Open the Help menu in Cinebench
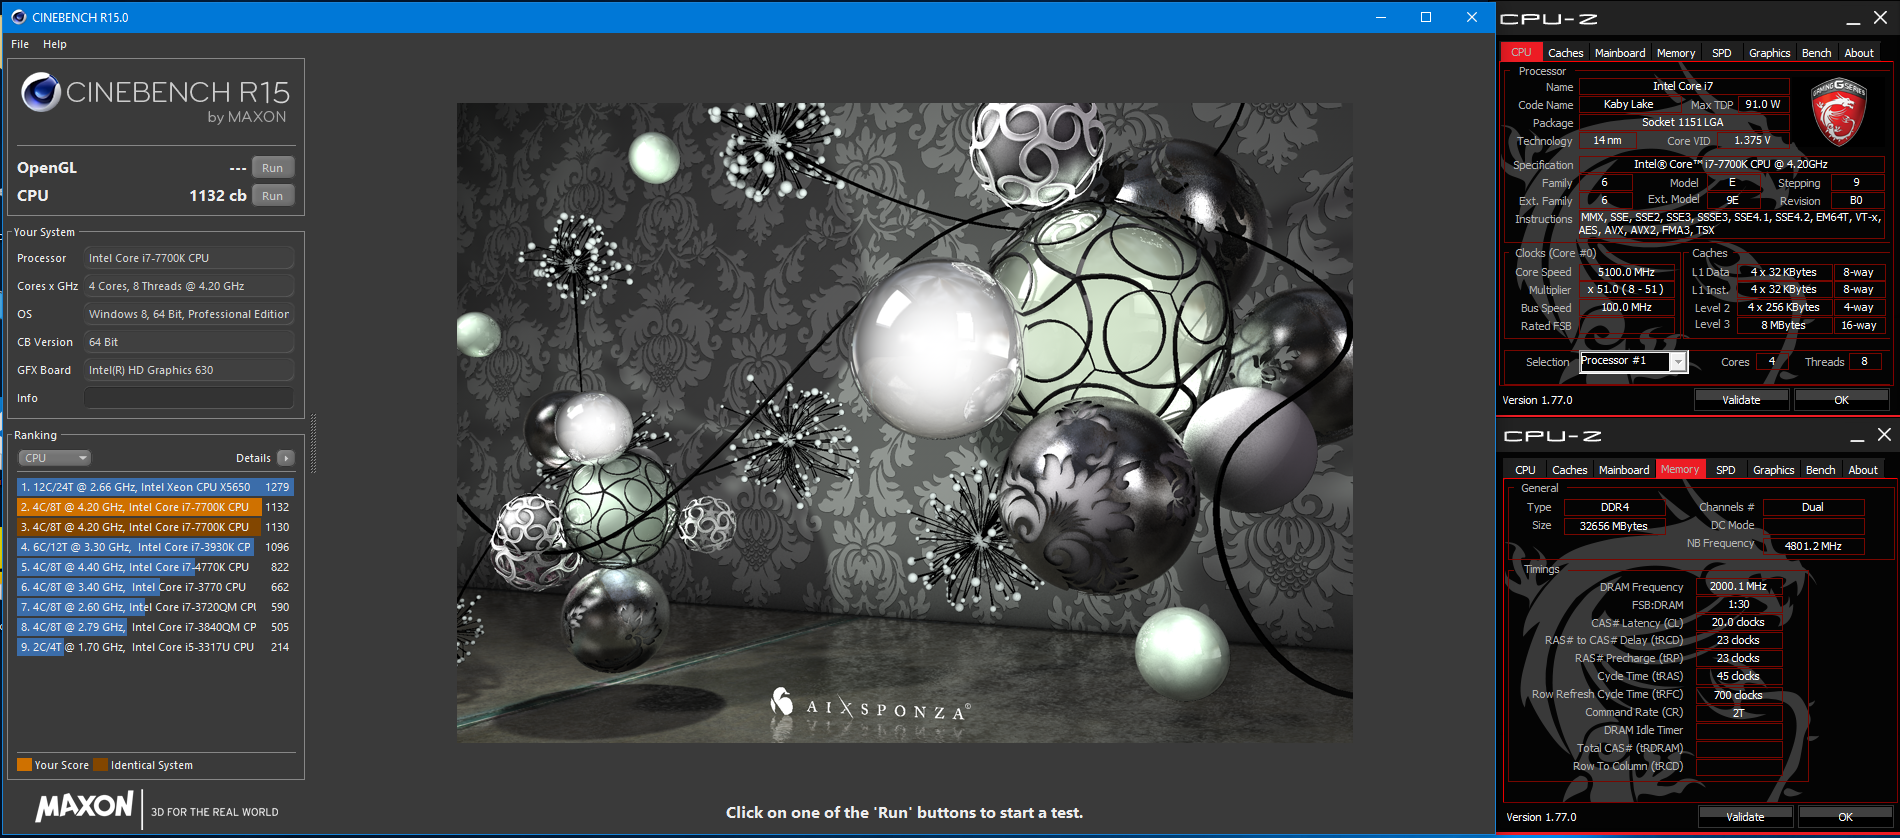The image size is (1900, 838). pos(55,44)
